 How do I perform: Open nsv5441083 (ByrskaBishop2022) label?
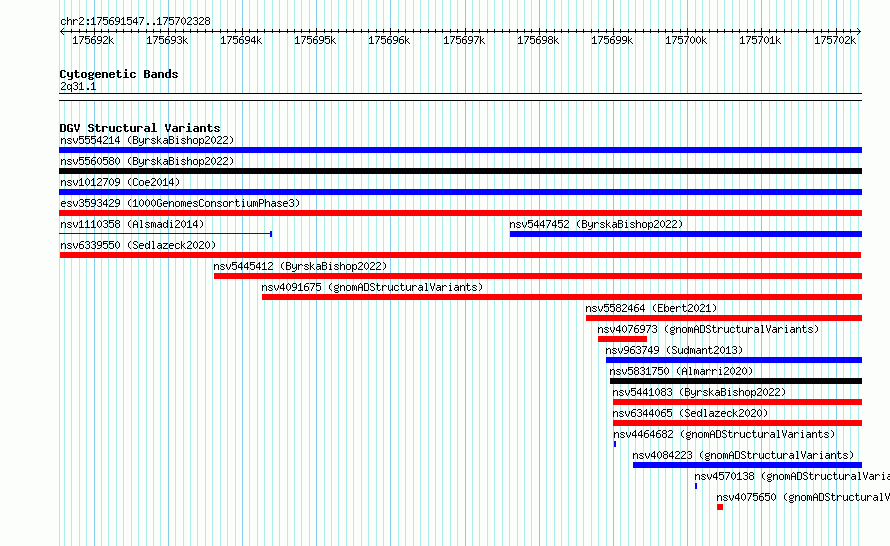pos(699,392)
